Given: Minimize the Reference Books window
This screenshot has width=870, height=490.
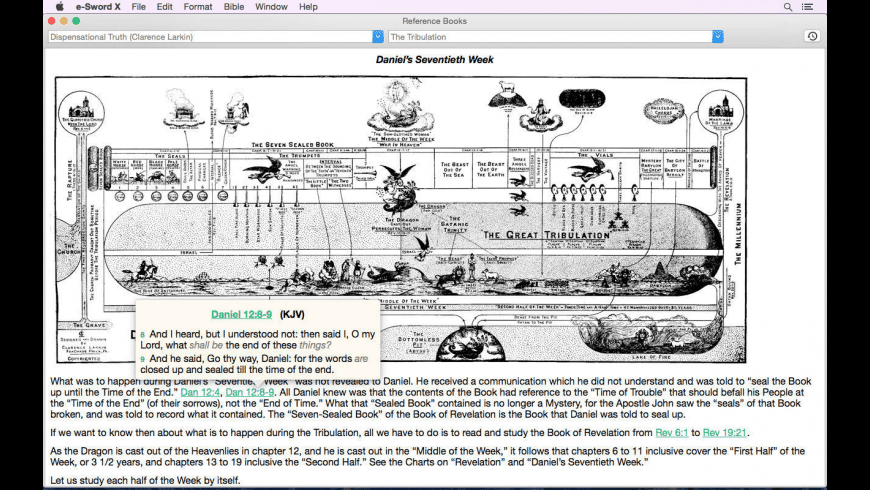Looking at the screenshot, I should [x=64, y=21].
